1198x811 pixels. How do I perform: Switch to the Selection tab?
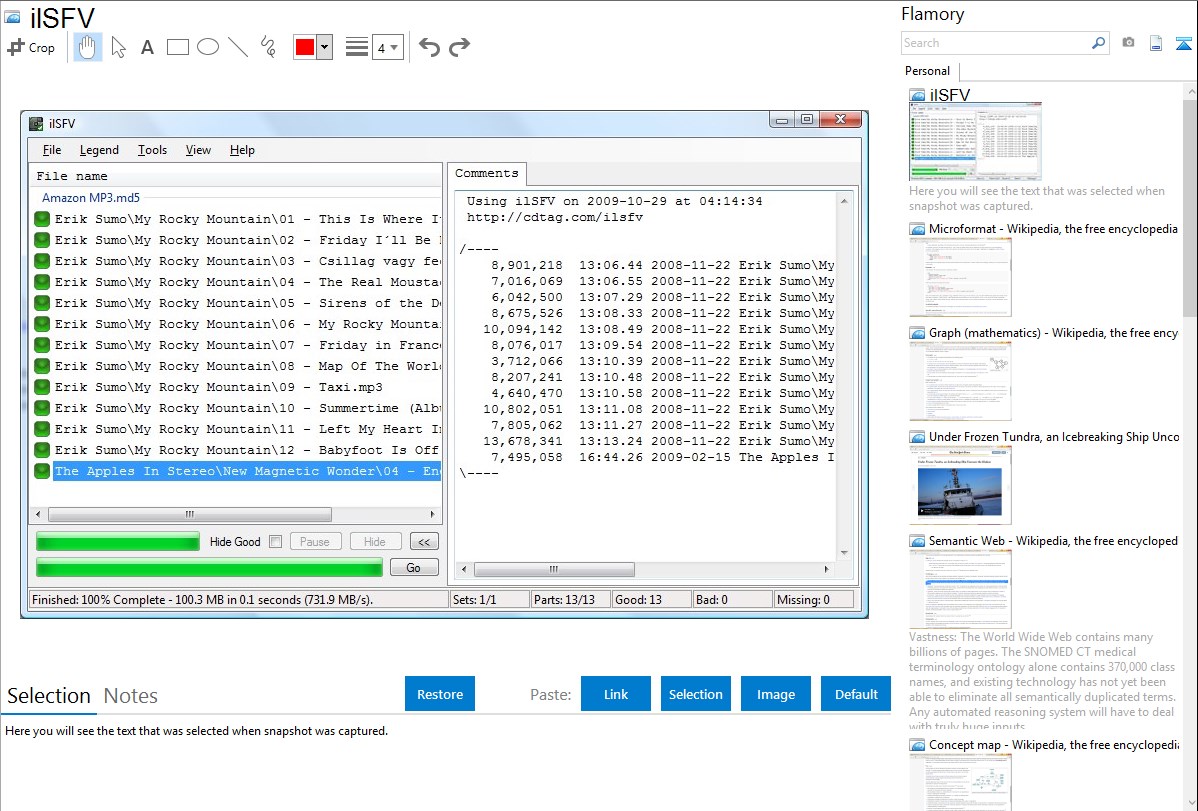[x=49, y=696]
